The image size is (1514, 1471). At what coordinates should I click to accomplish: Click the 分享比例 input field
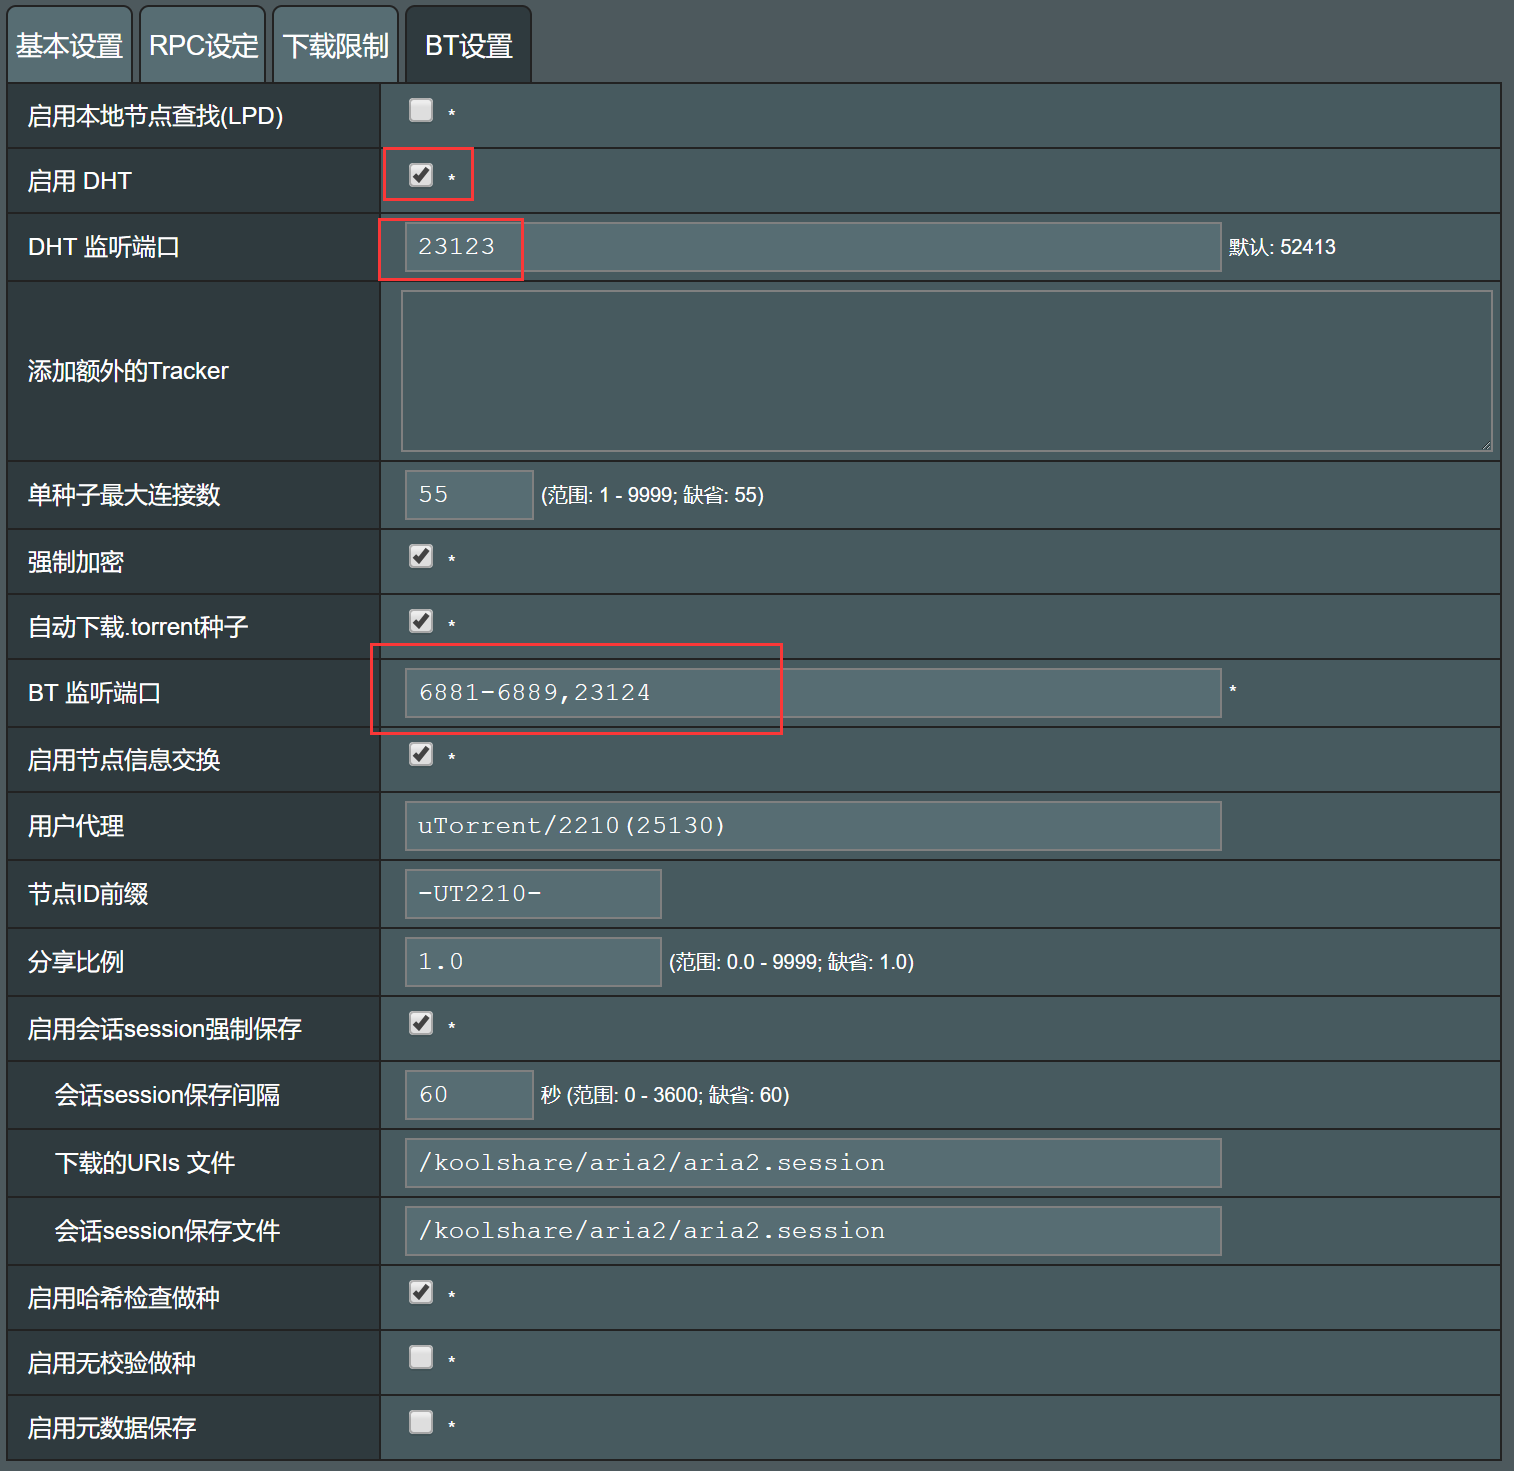(532, 962)
